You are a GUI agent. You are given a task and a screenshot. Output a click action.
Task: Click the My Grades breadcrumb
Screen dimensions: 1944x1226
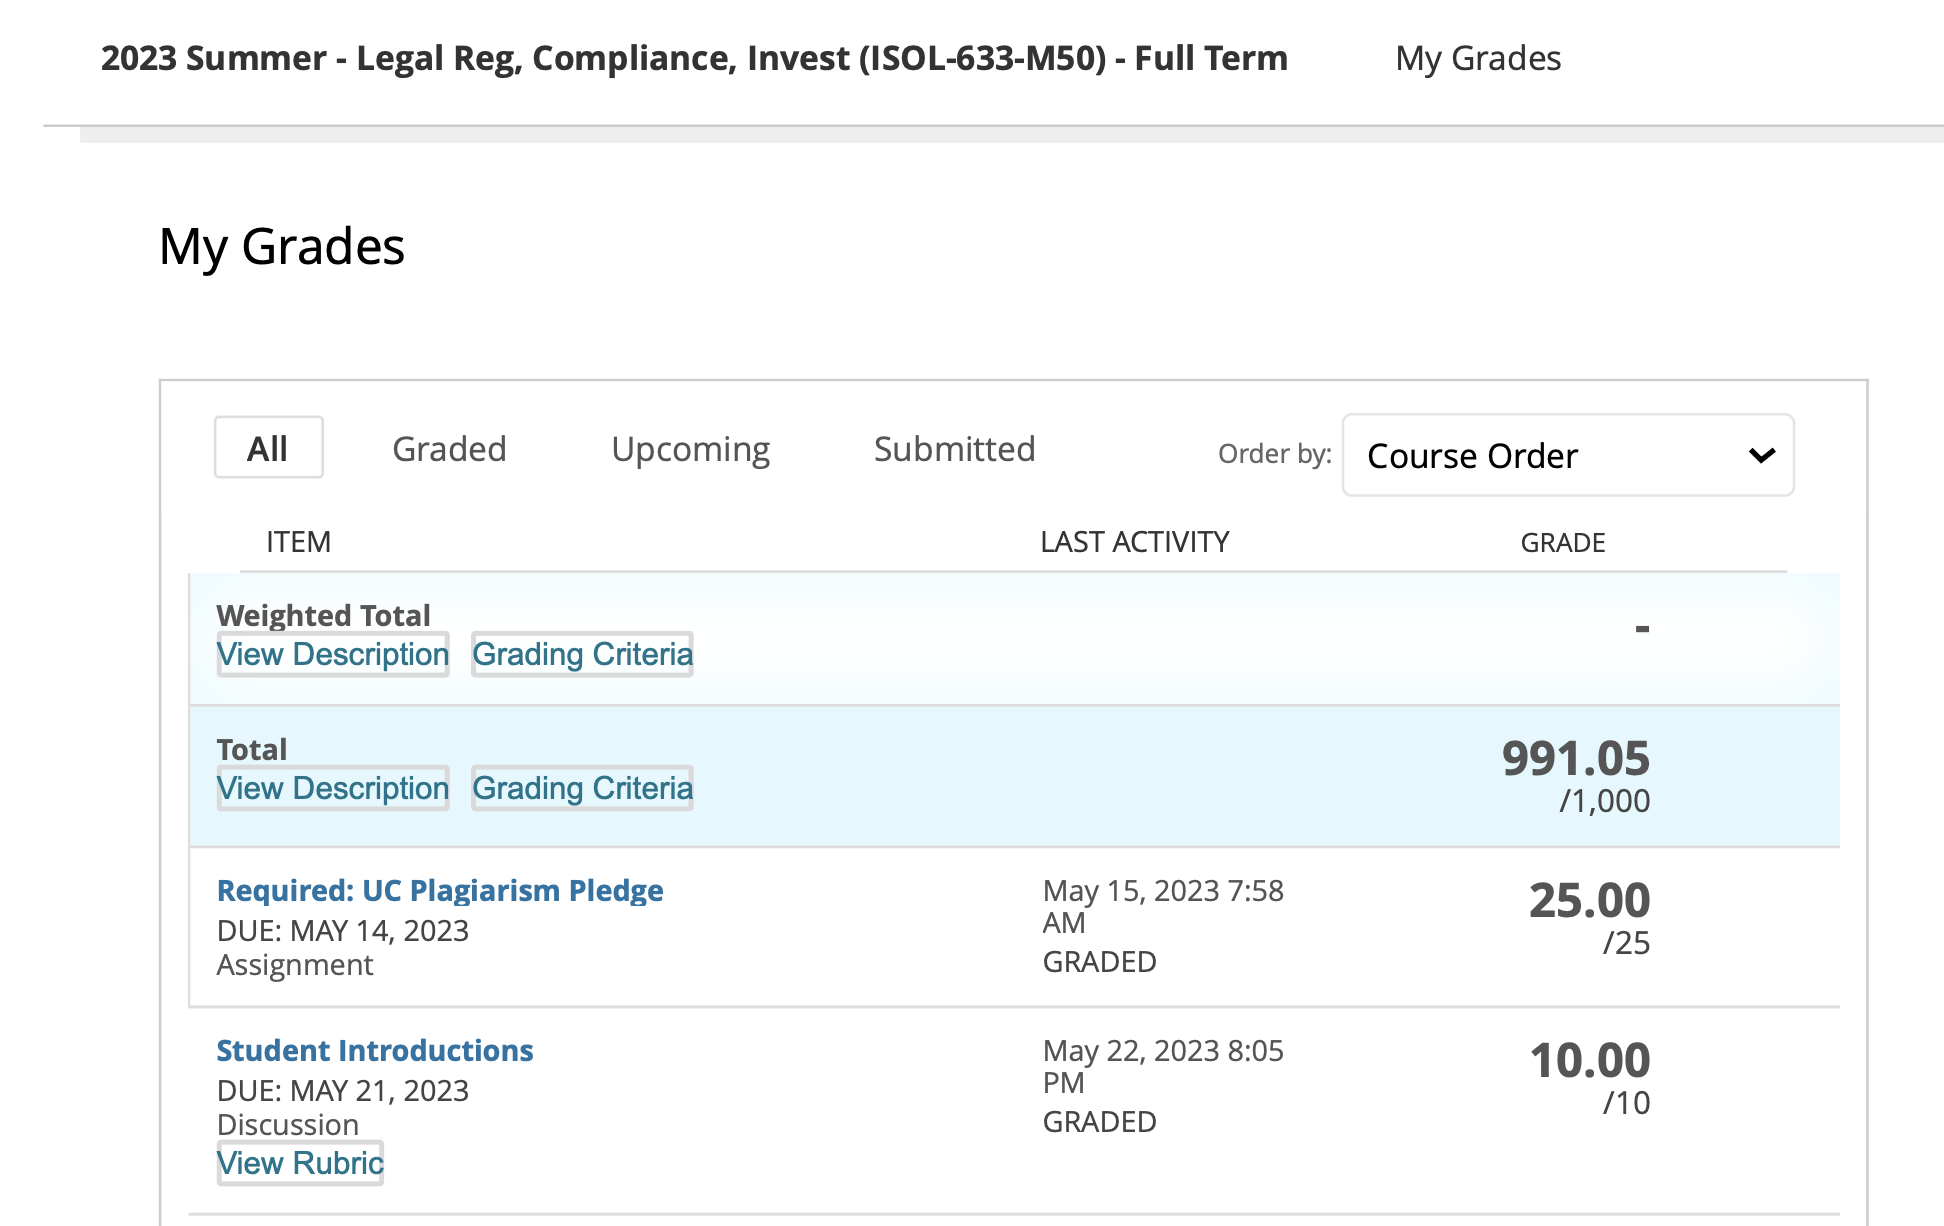[x=1478, y=58]
